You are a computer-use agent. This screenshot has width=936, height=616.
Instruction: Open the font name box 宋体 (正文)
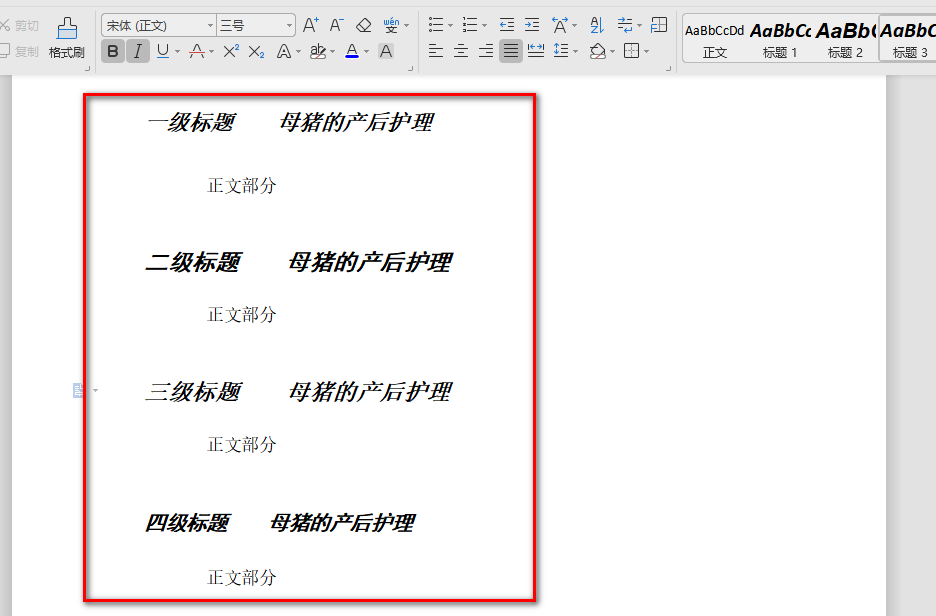(x=159, y=26)
